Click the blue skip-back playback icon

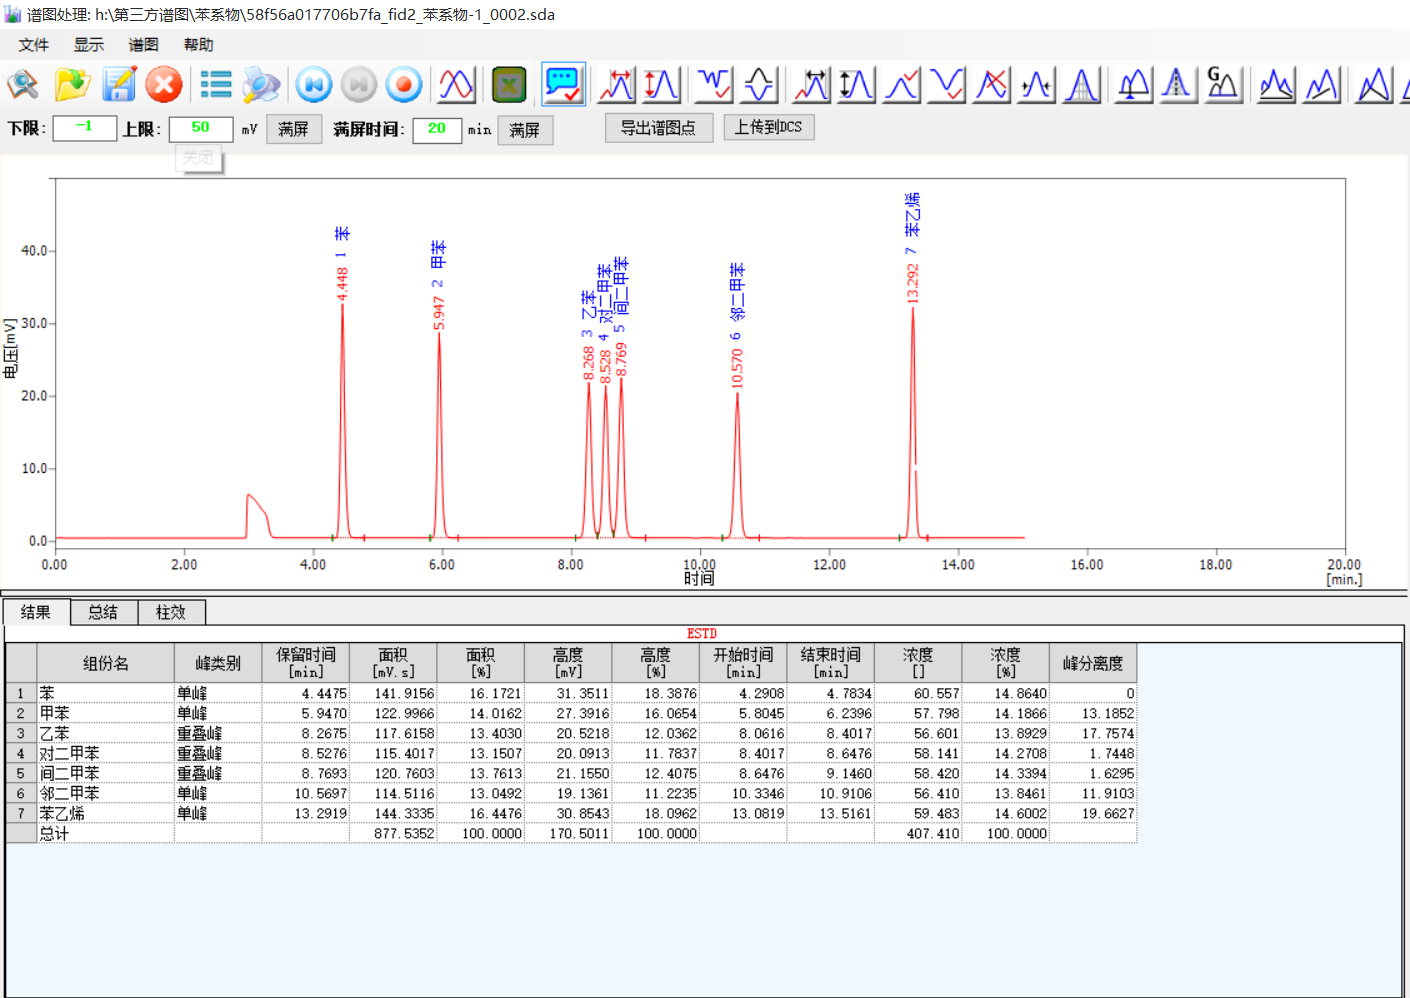[314, 85]
